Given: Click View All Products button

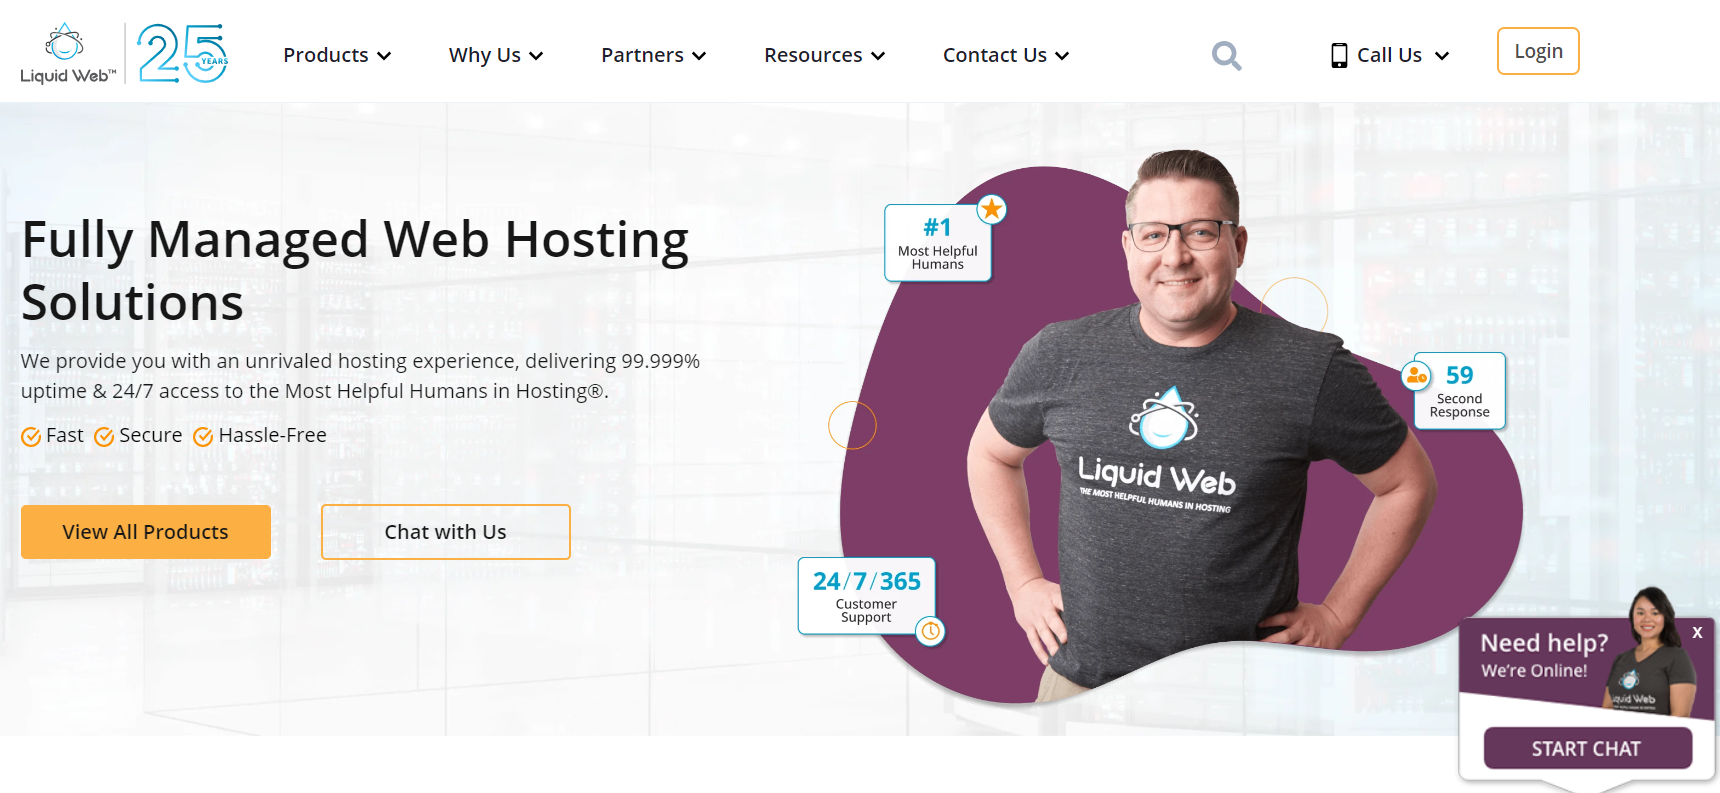Looking at the screenshot, I should [146, 532].
